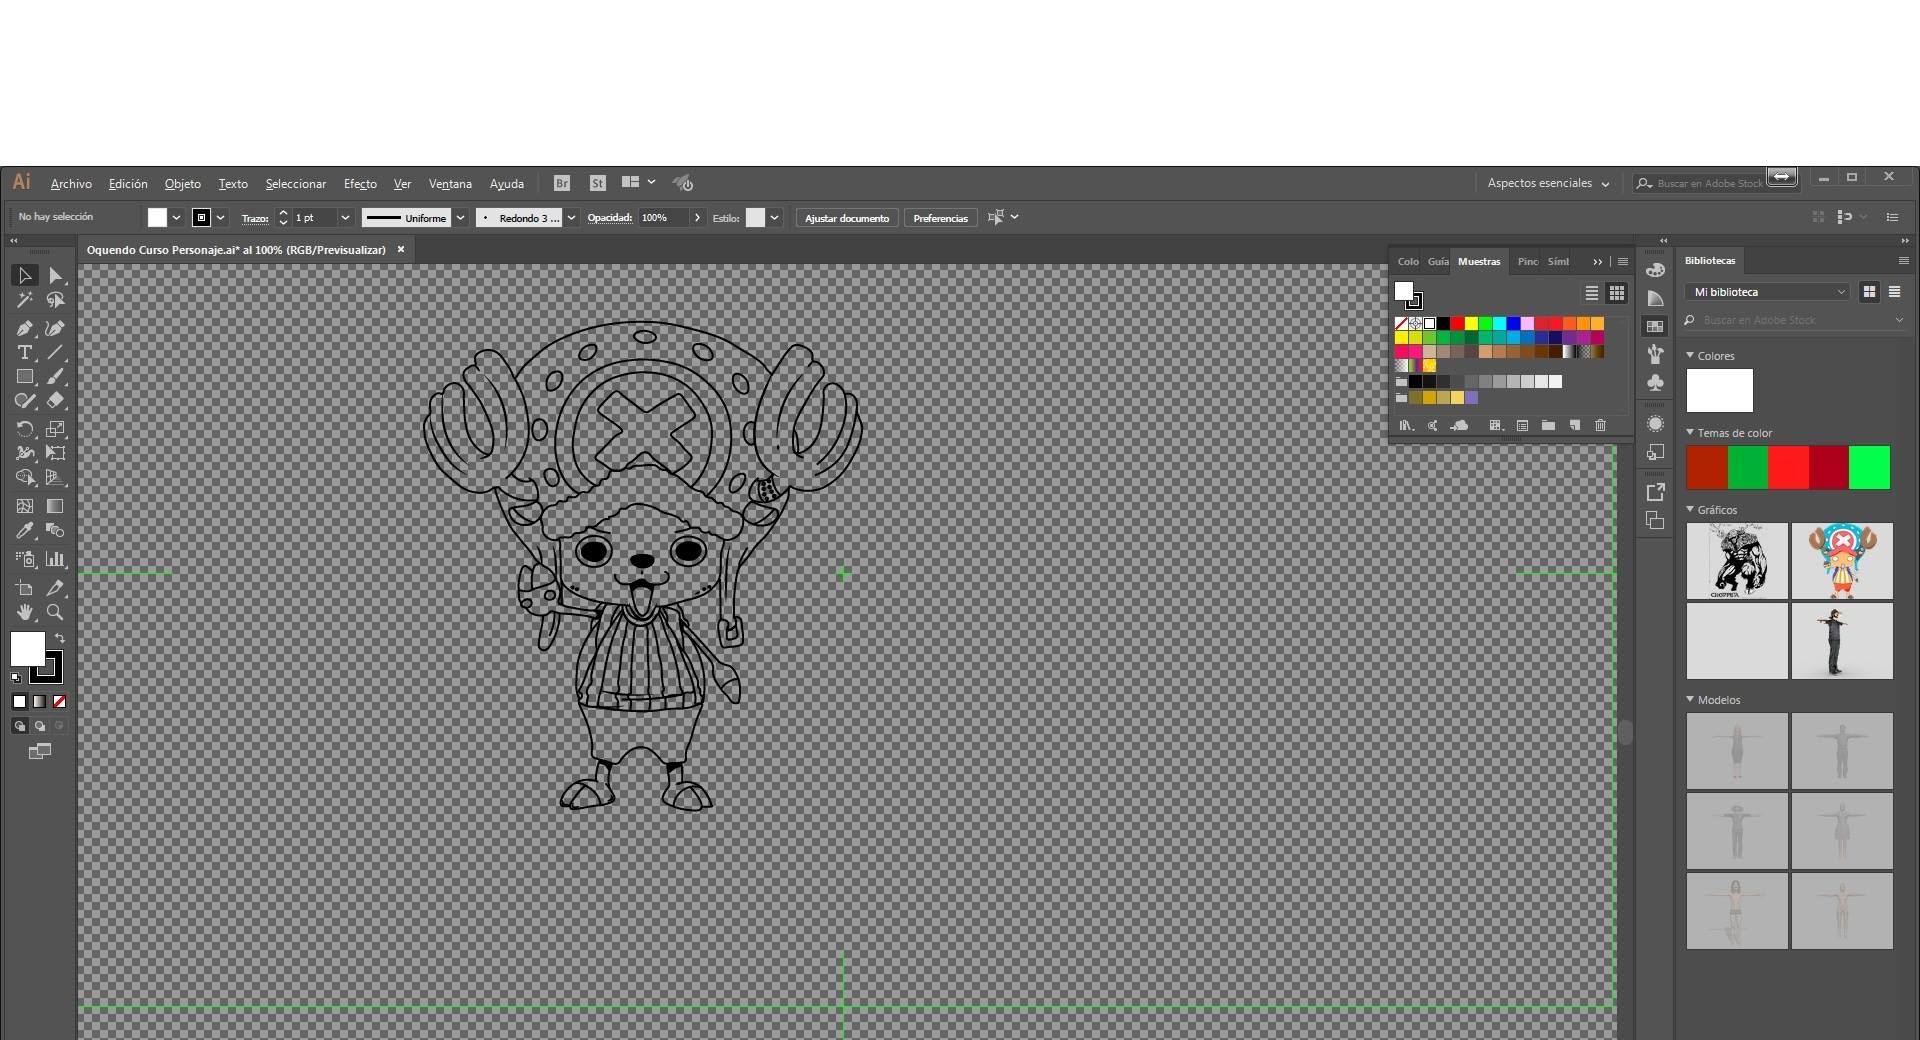Screen dimensions: 1920x1040
Task: Collapse the Colores section
Action: pos(1690,356)
